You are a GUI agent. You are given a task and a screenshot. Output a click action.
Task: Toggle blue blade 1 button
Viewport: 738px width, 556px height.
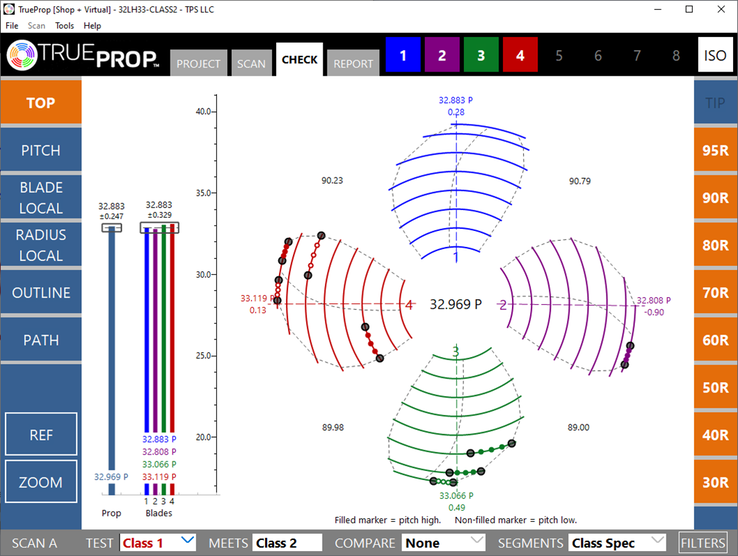click(404, 55)
